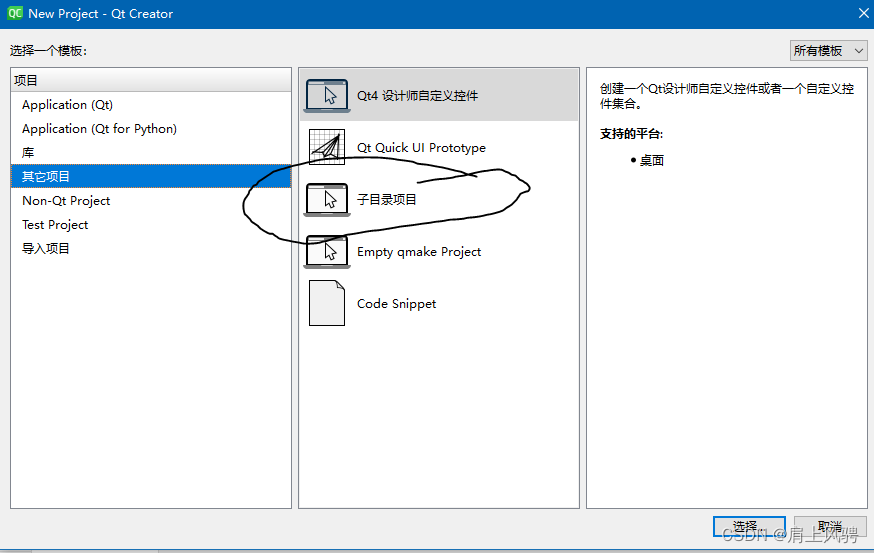Click the Qt Creator logo in title bar

click(x=15, y=13)
